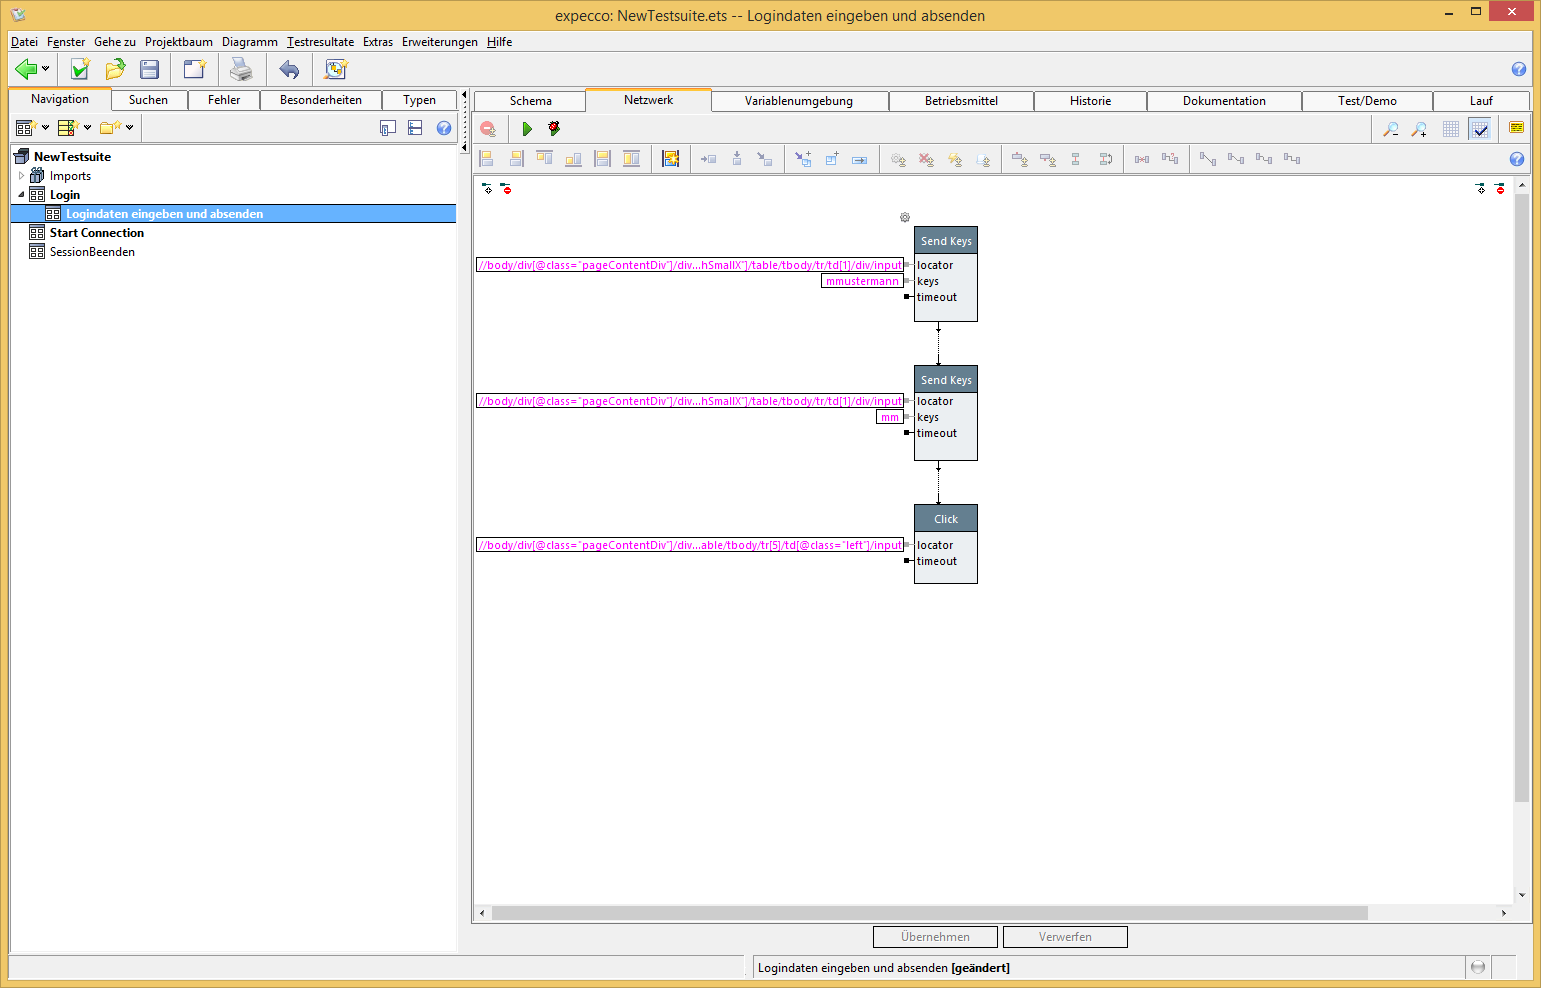This screenshot has width=1541, height=988.
Task: Collapse the Login tree node
Action: coord(21,195)
